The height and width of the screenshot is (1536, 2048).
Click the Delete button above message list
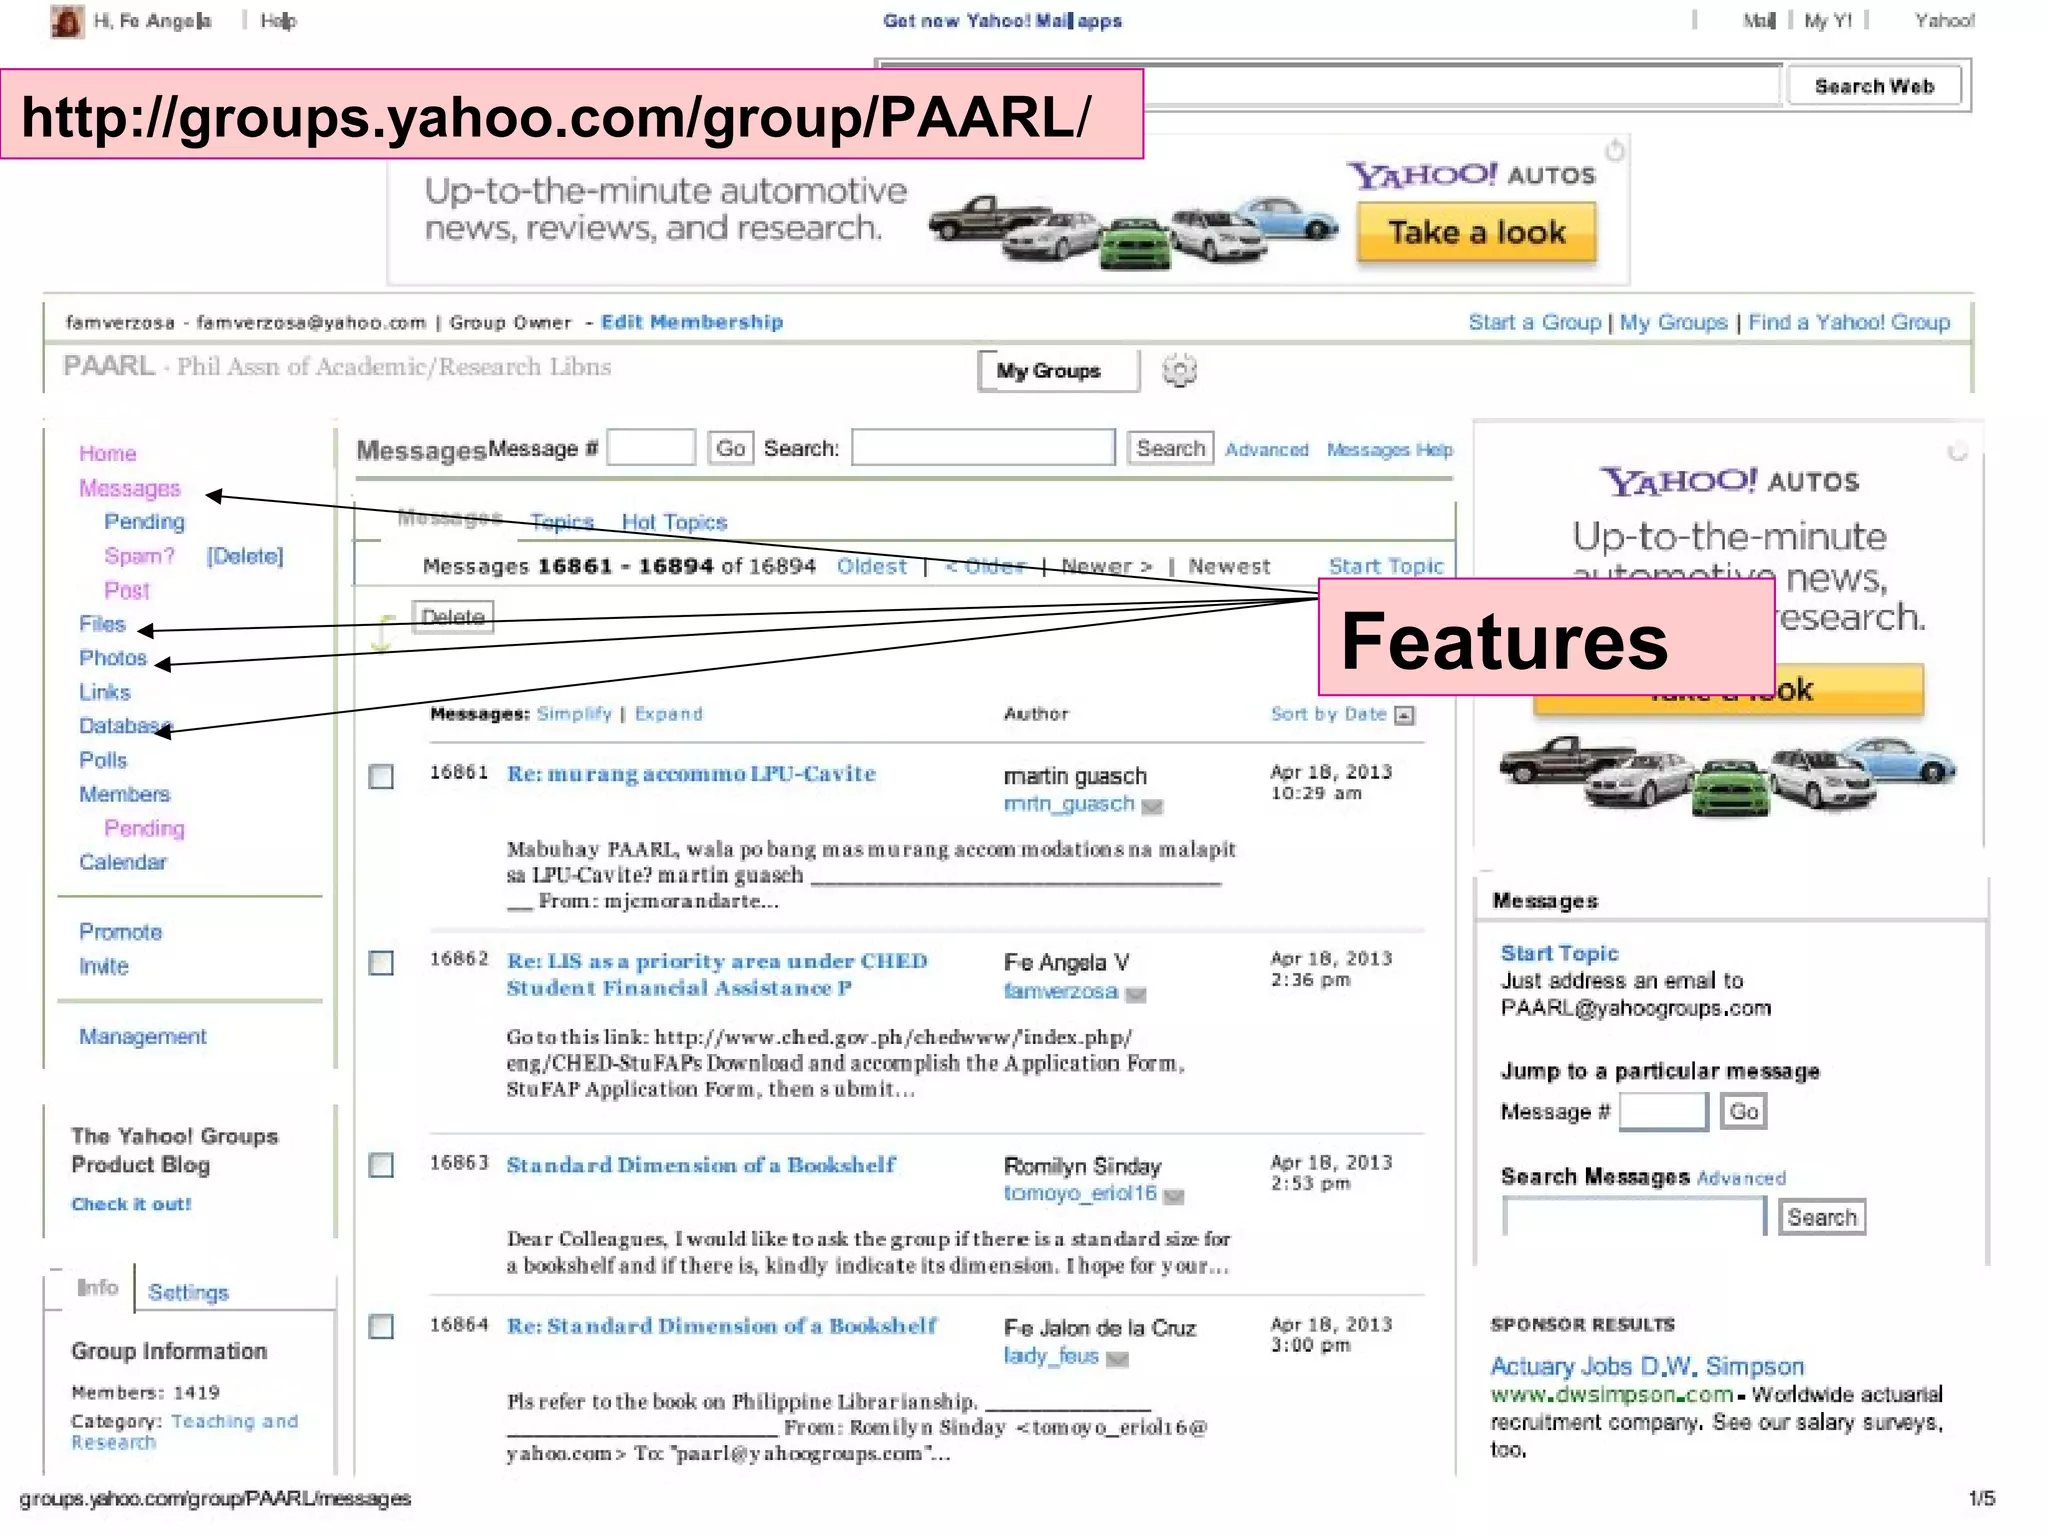(x=453, y=617)
